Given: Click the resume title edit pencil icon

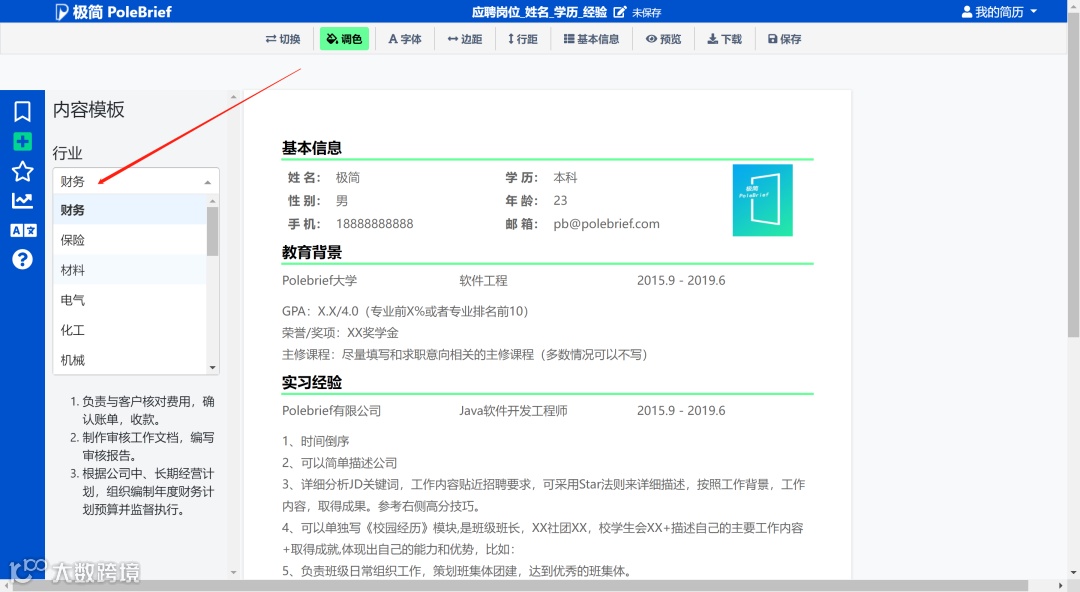Looking at the screenshot, I should [x=619, y=12].
